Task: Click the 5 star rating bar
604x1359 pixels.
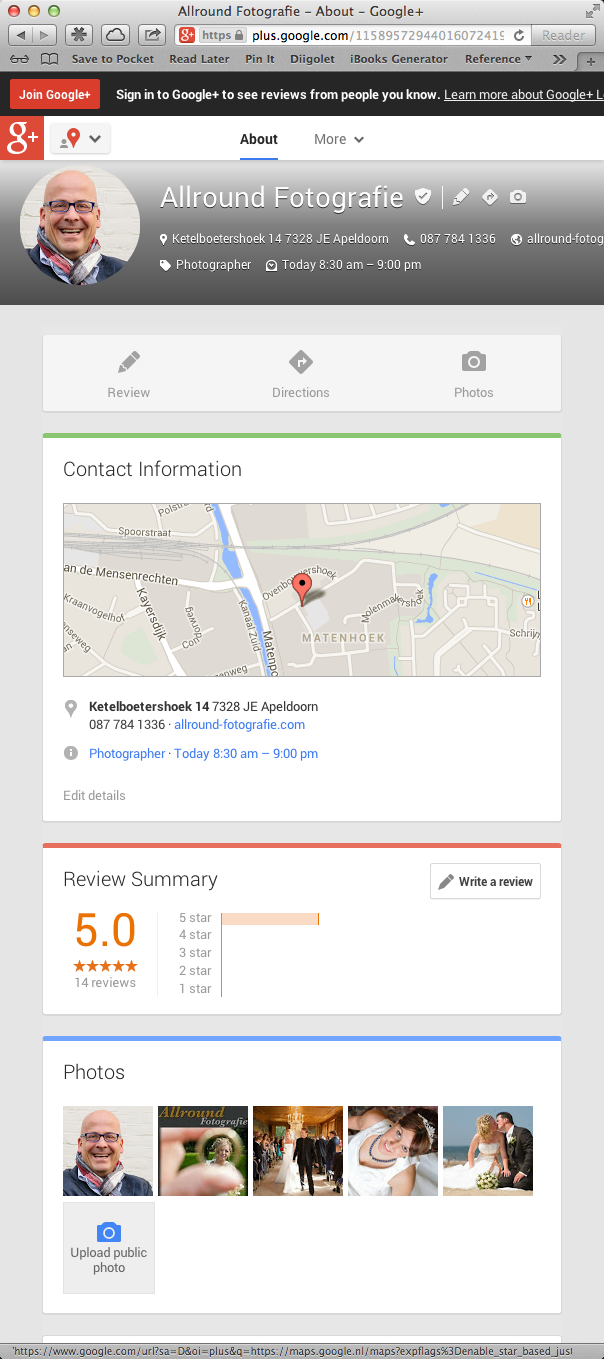Action: (270, 918)
